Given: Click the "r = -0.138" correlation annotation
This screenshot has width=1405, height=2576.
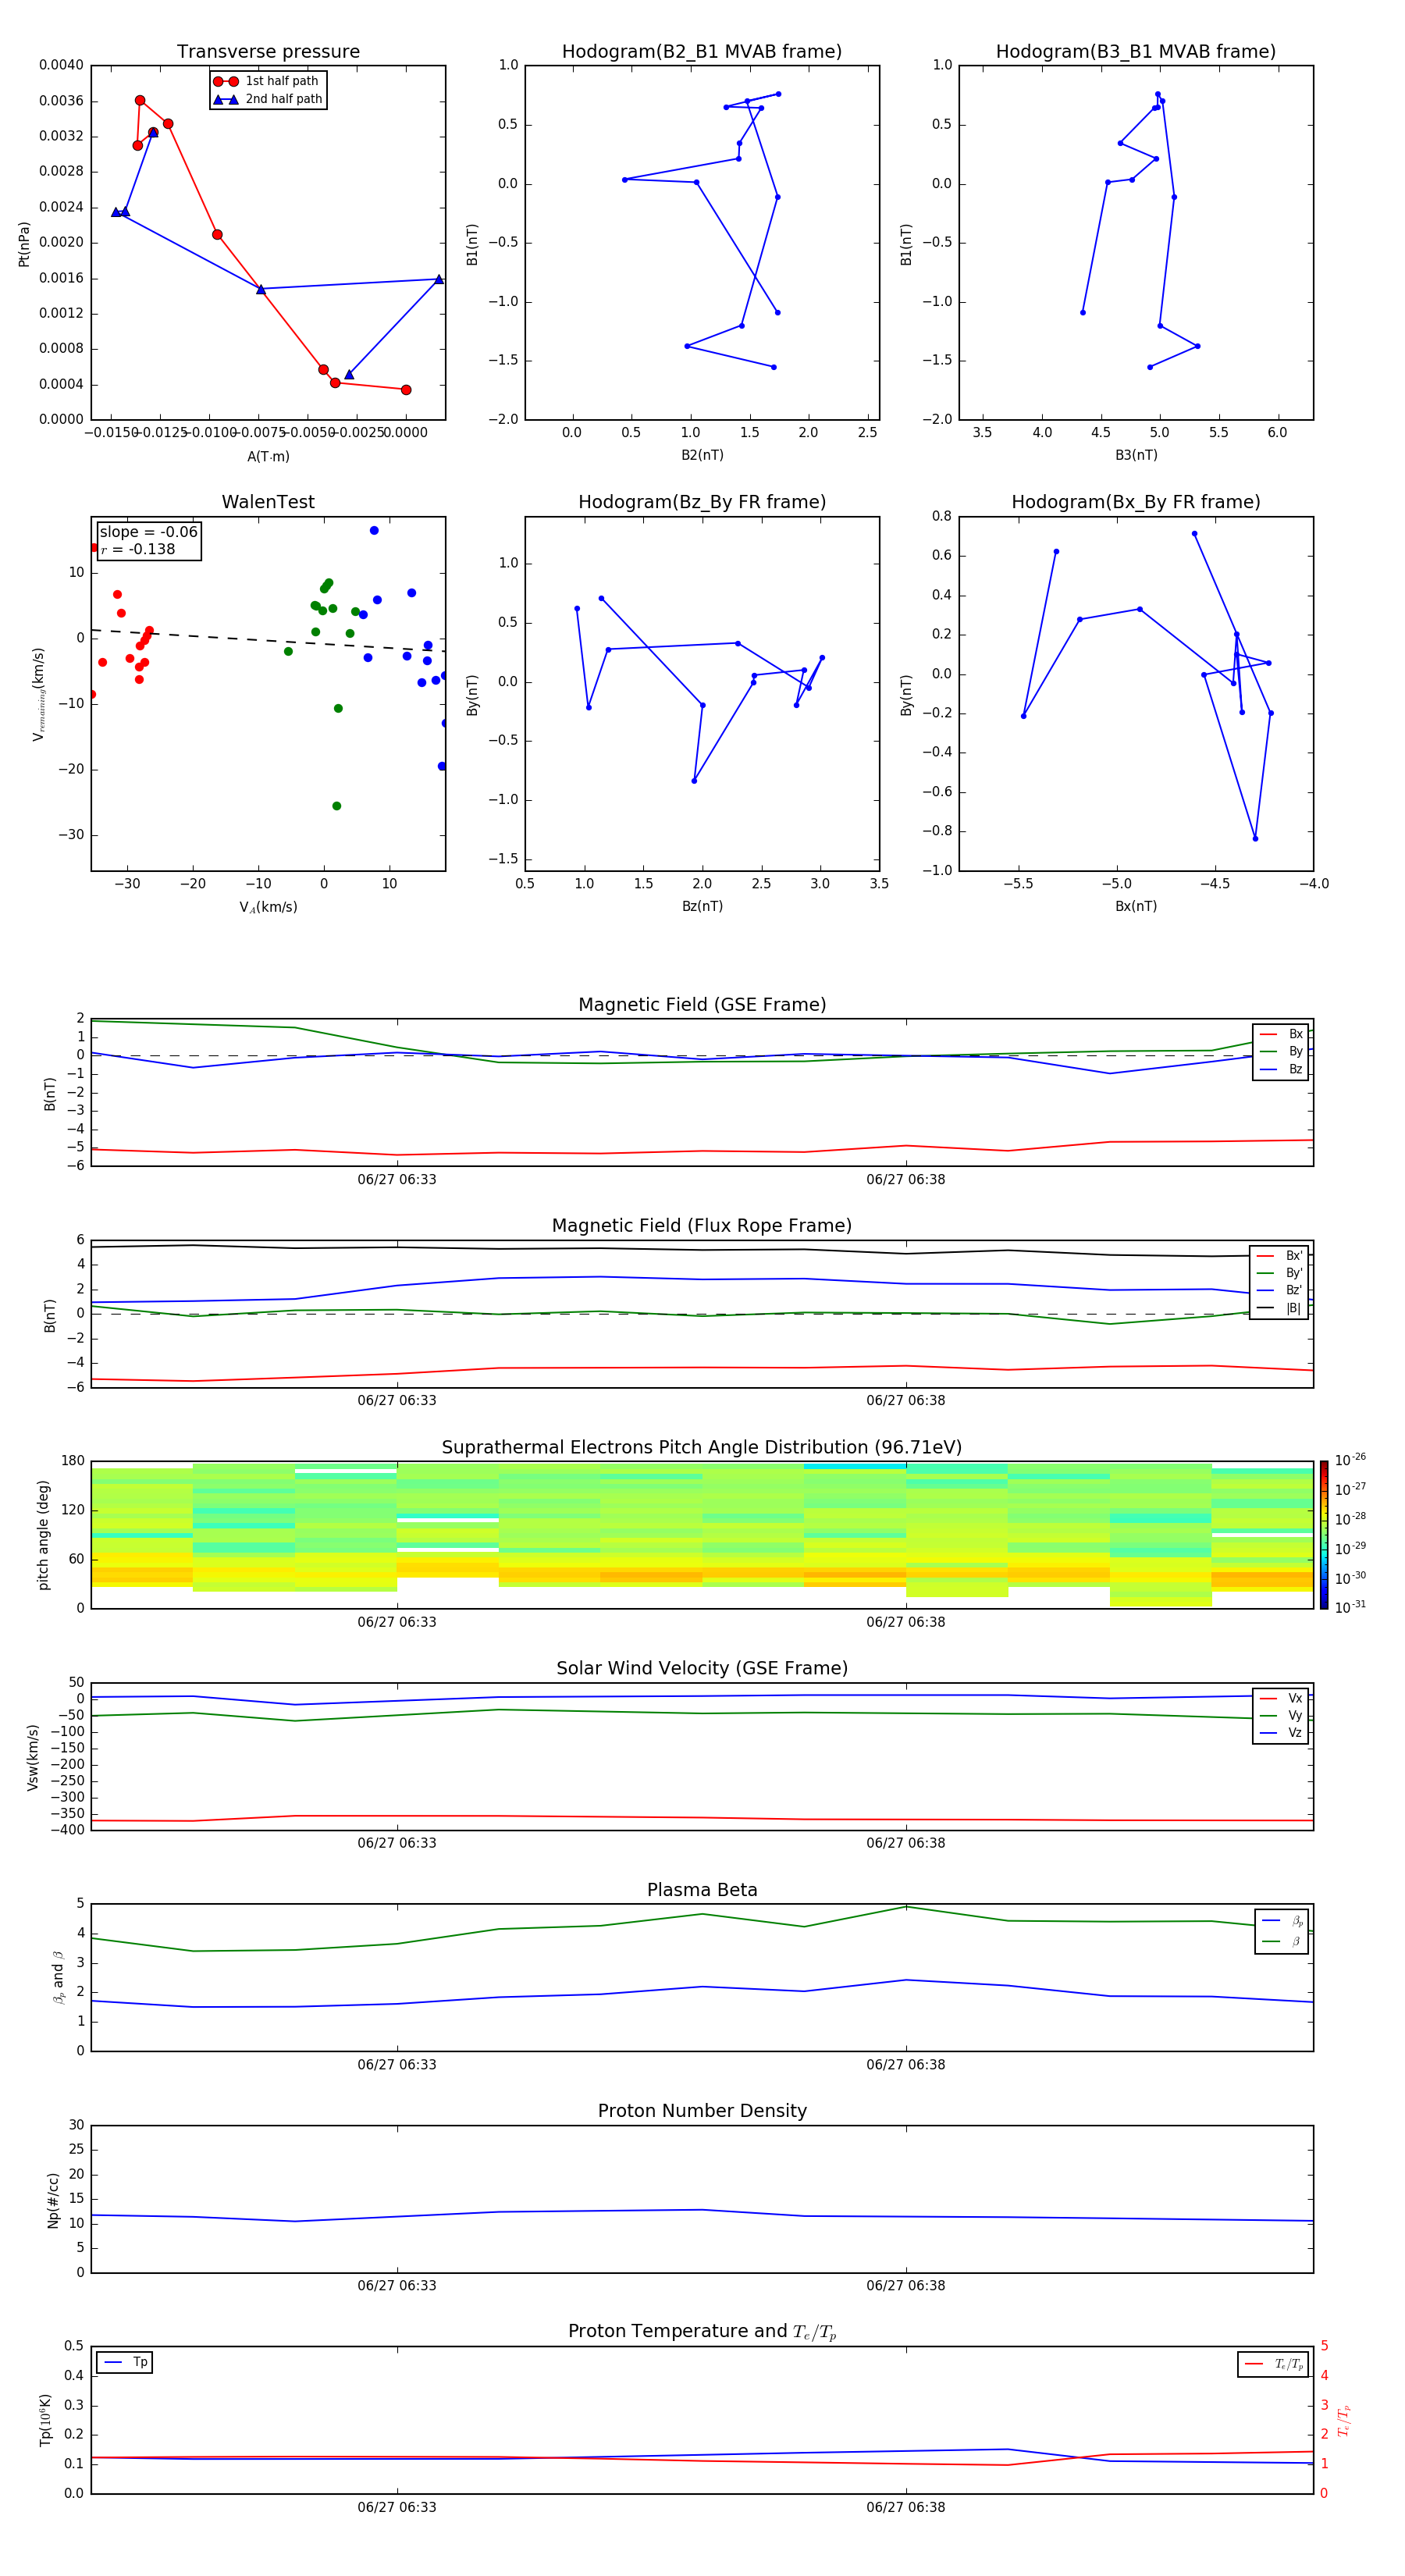Looking at the screenshot, I should tap(138, 549).
